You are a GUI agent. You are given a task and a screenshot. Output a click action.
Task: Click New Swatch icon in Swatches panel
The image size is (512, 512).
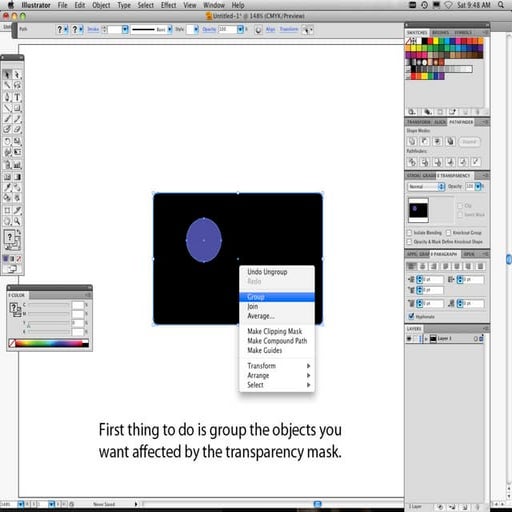point(465,112)
